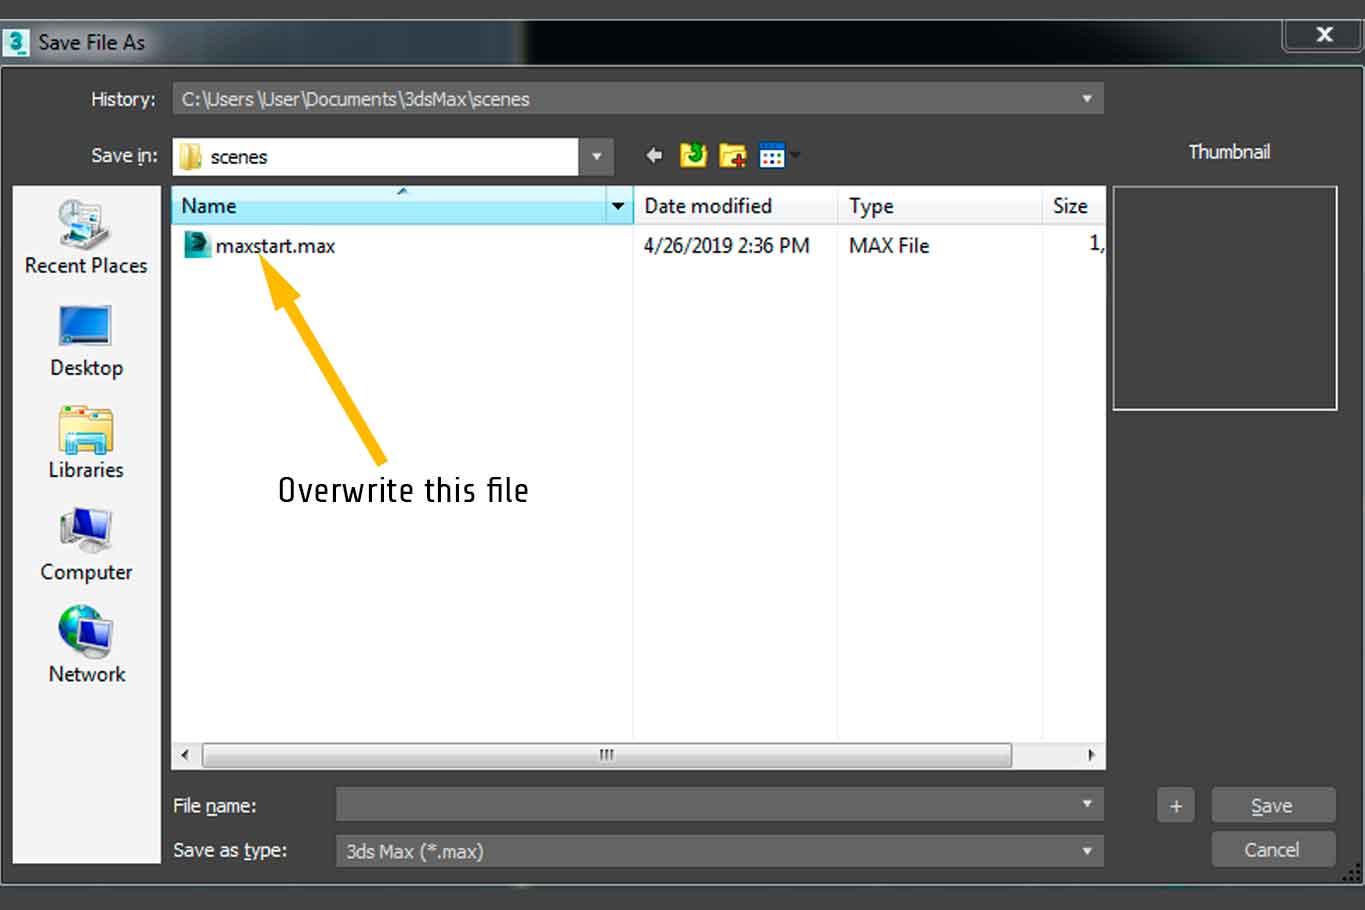Open Network in the sidebar
This screenshot has width=1365, height=910.
[86, 646]
